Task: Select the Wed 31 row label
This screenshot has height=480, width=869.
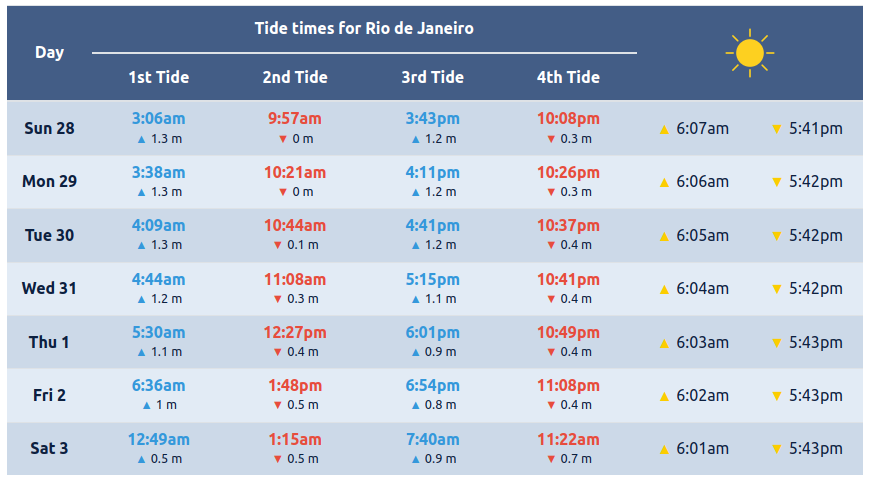Action: (x=49, y=288)
